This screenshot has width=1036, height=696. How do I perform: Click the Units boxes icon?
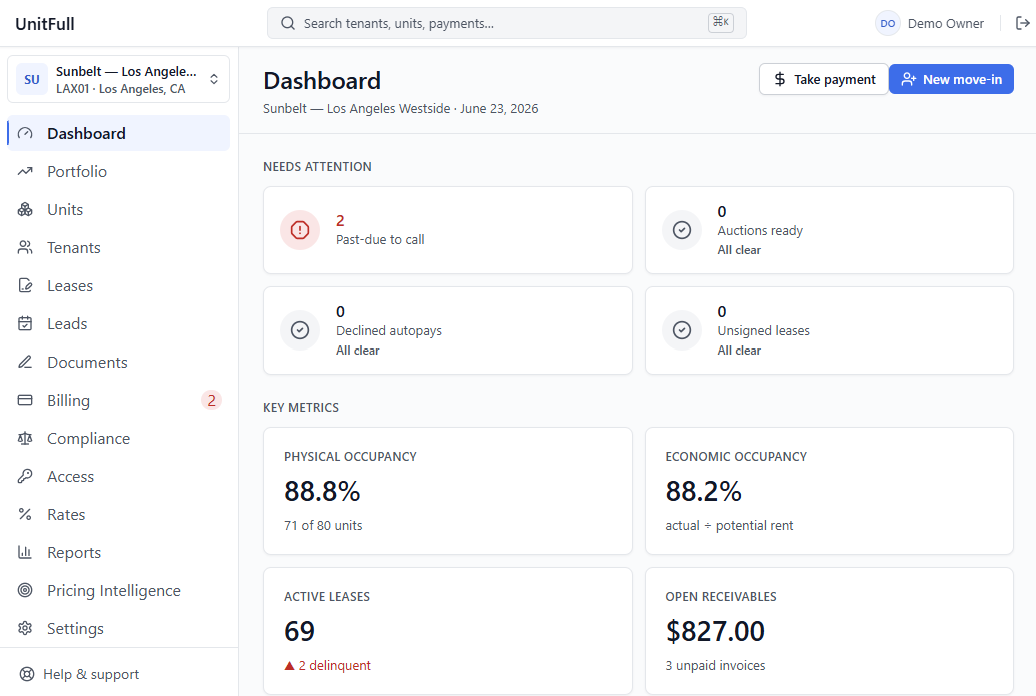click(25, 210)
